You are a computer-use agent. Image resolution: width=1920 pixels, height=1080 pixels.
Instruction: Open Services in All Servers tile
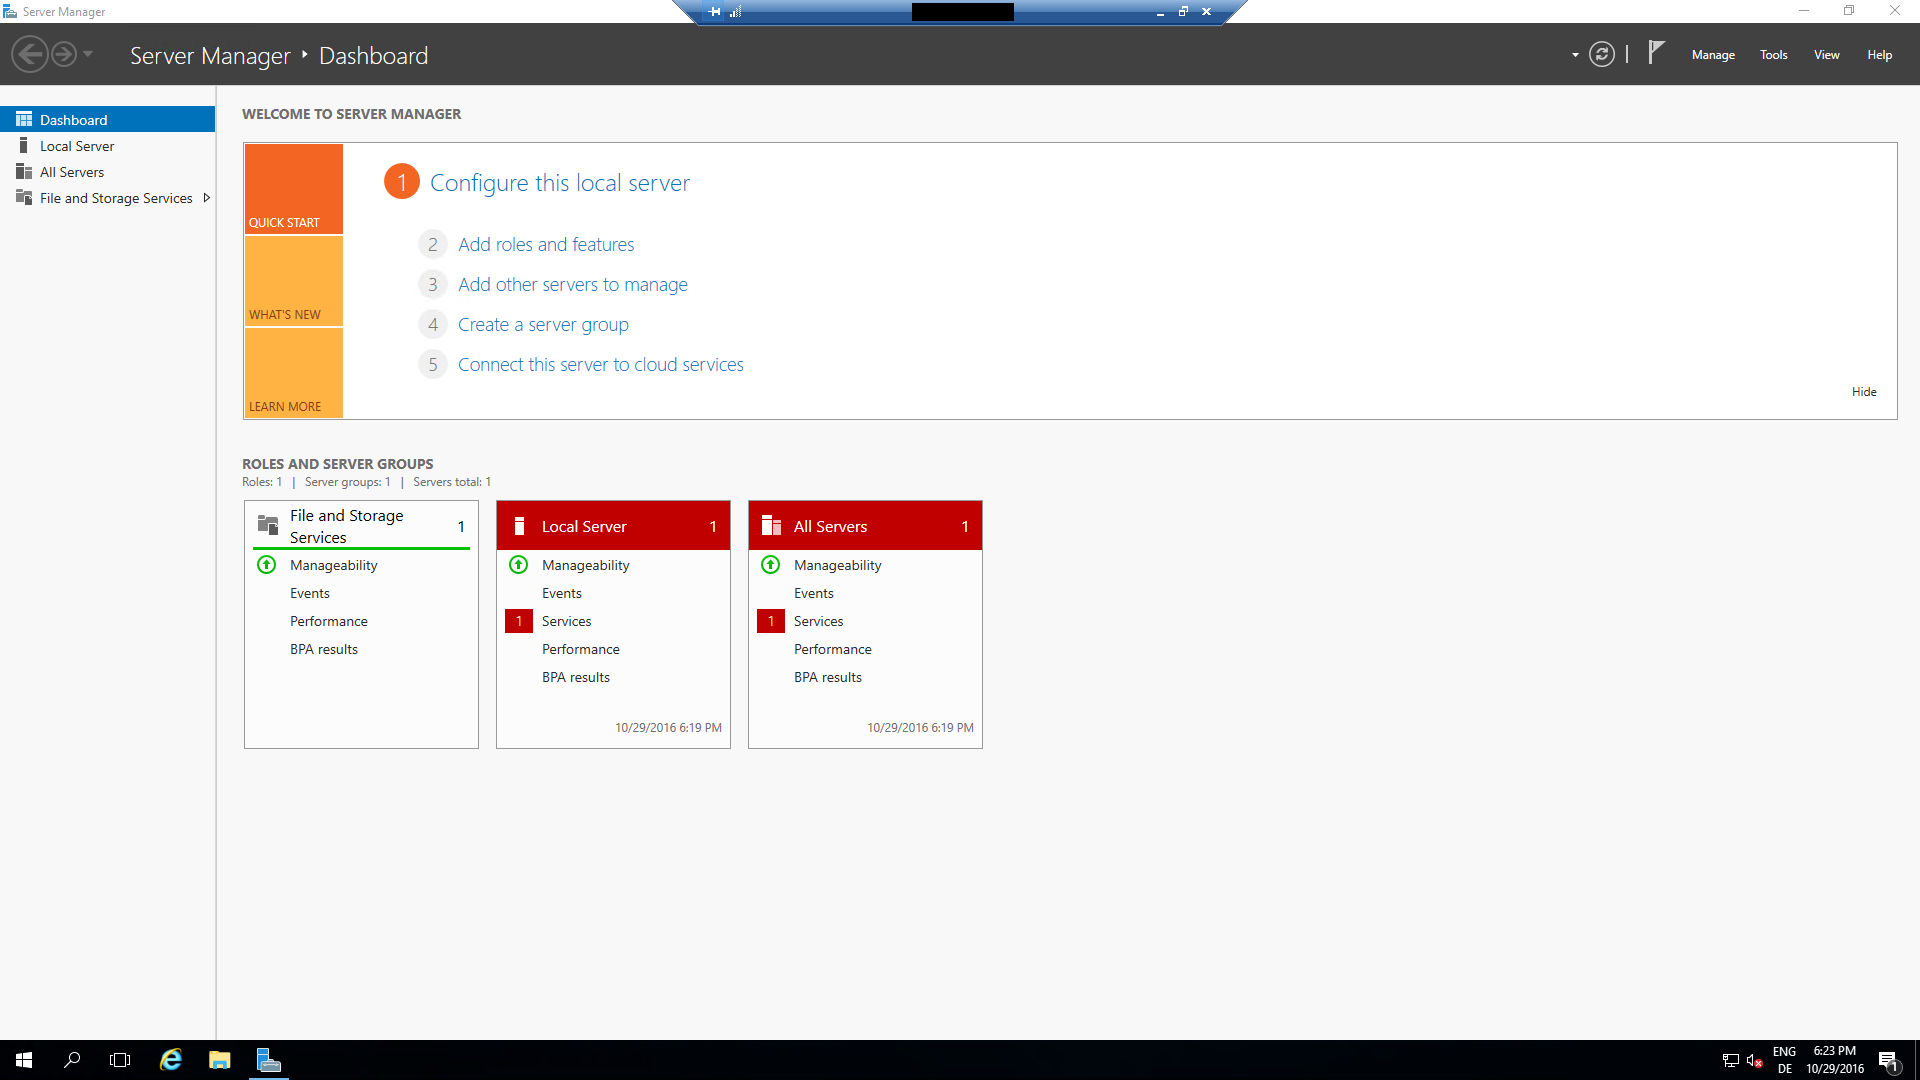coord(819,621)
